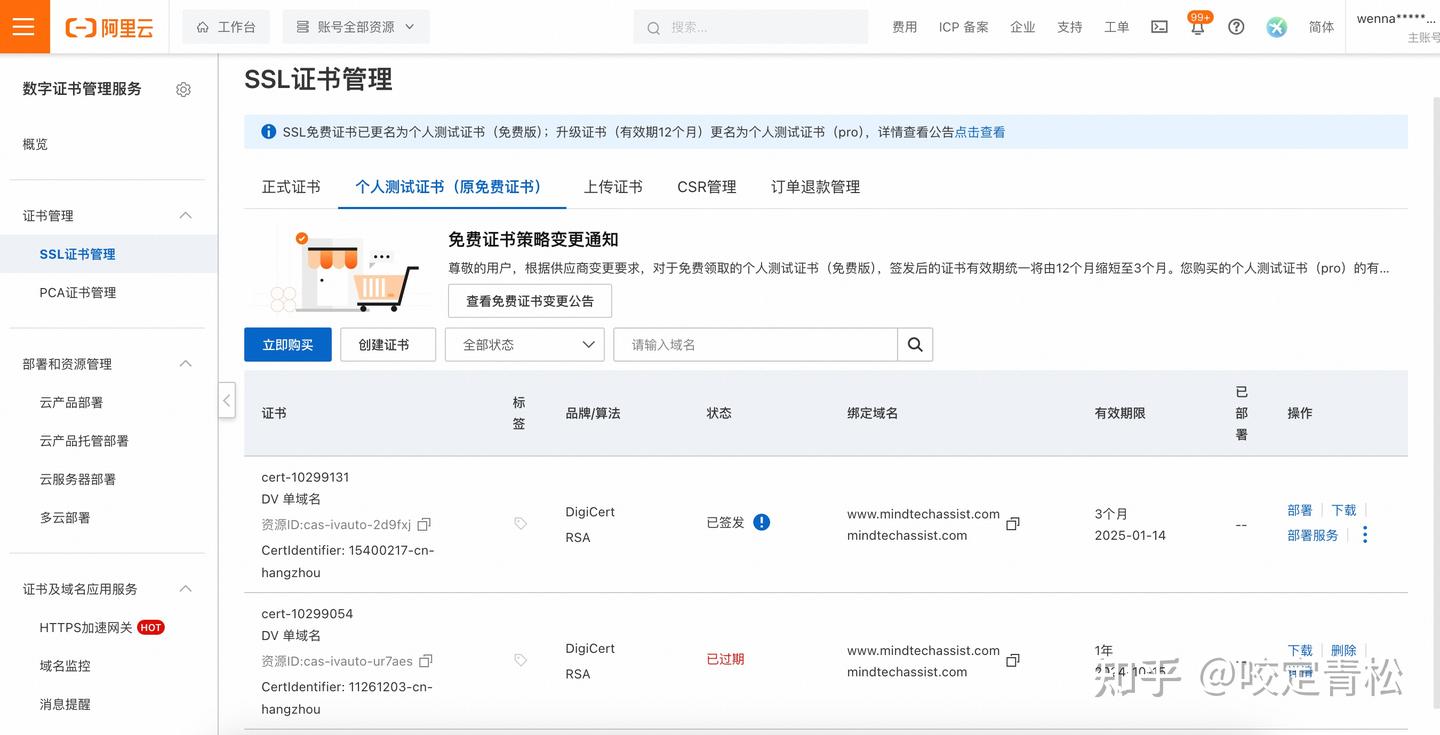Copy resource ID cas-ivauto-ur7aes
The height and width of the screenshot is (735, 1440).
[426, 661]
